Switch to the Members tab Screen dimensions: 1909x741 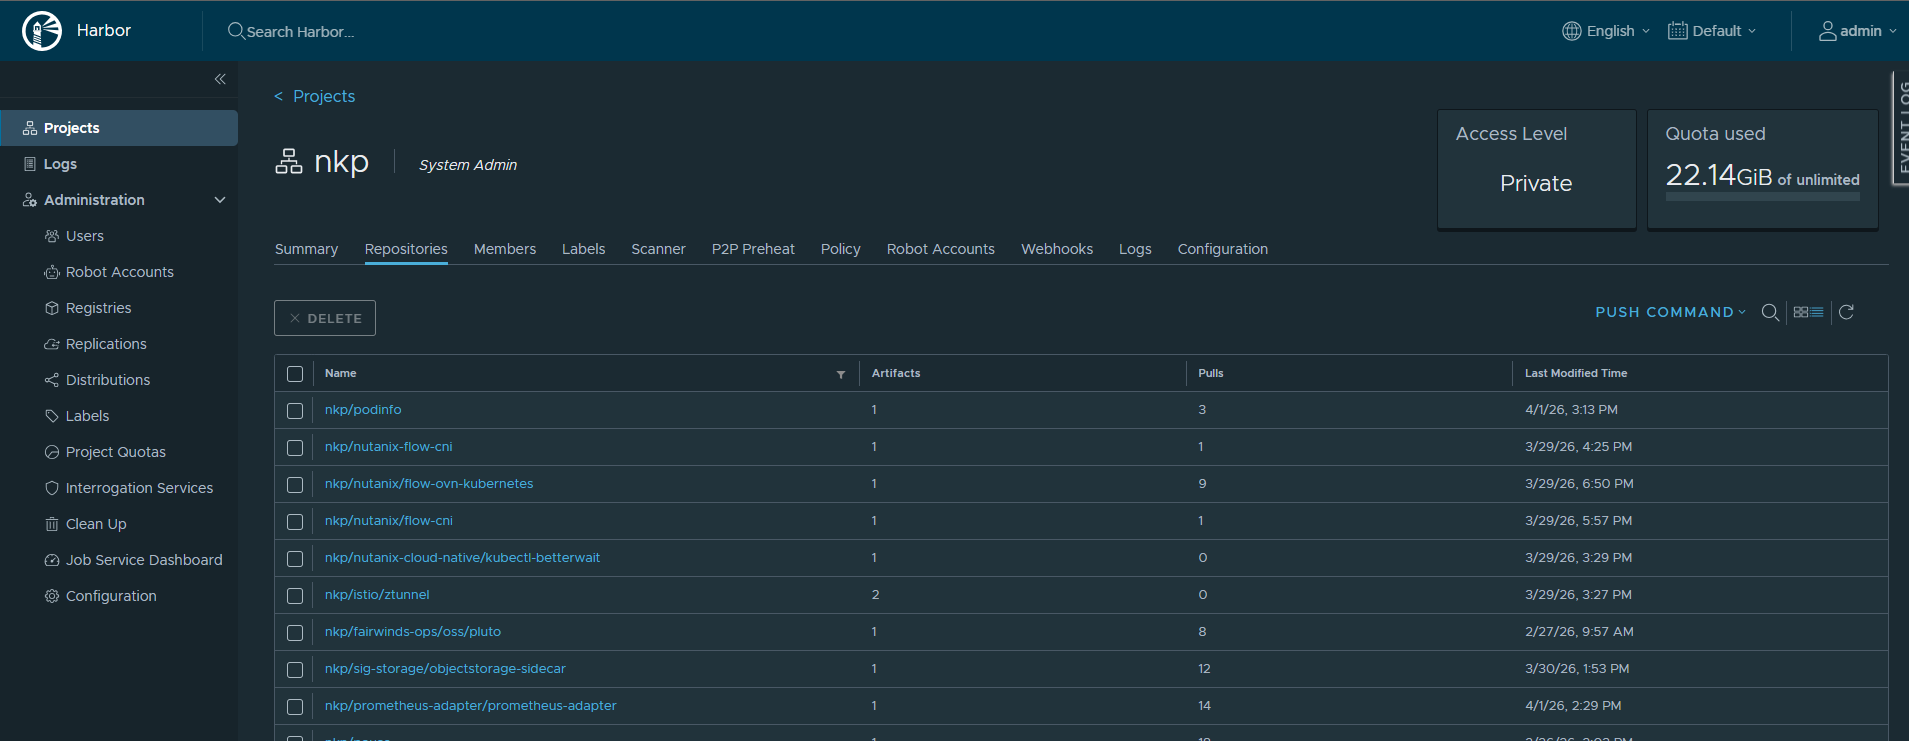tap(505, 249)
